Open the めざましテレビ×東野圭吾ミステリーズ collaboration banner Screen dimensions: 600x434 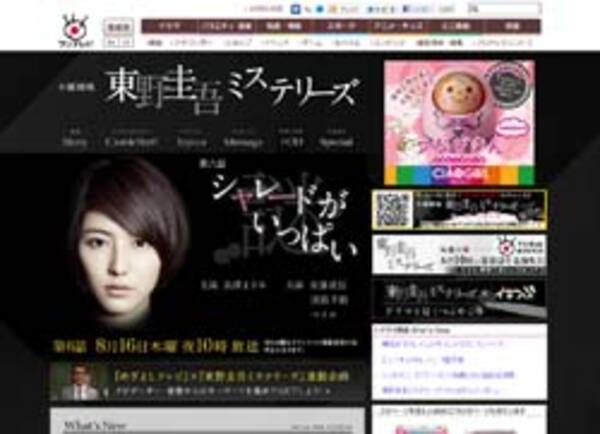tap(209, 382)
